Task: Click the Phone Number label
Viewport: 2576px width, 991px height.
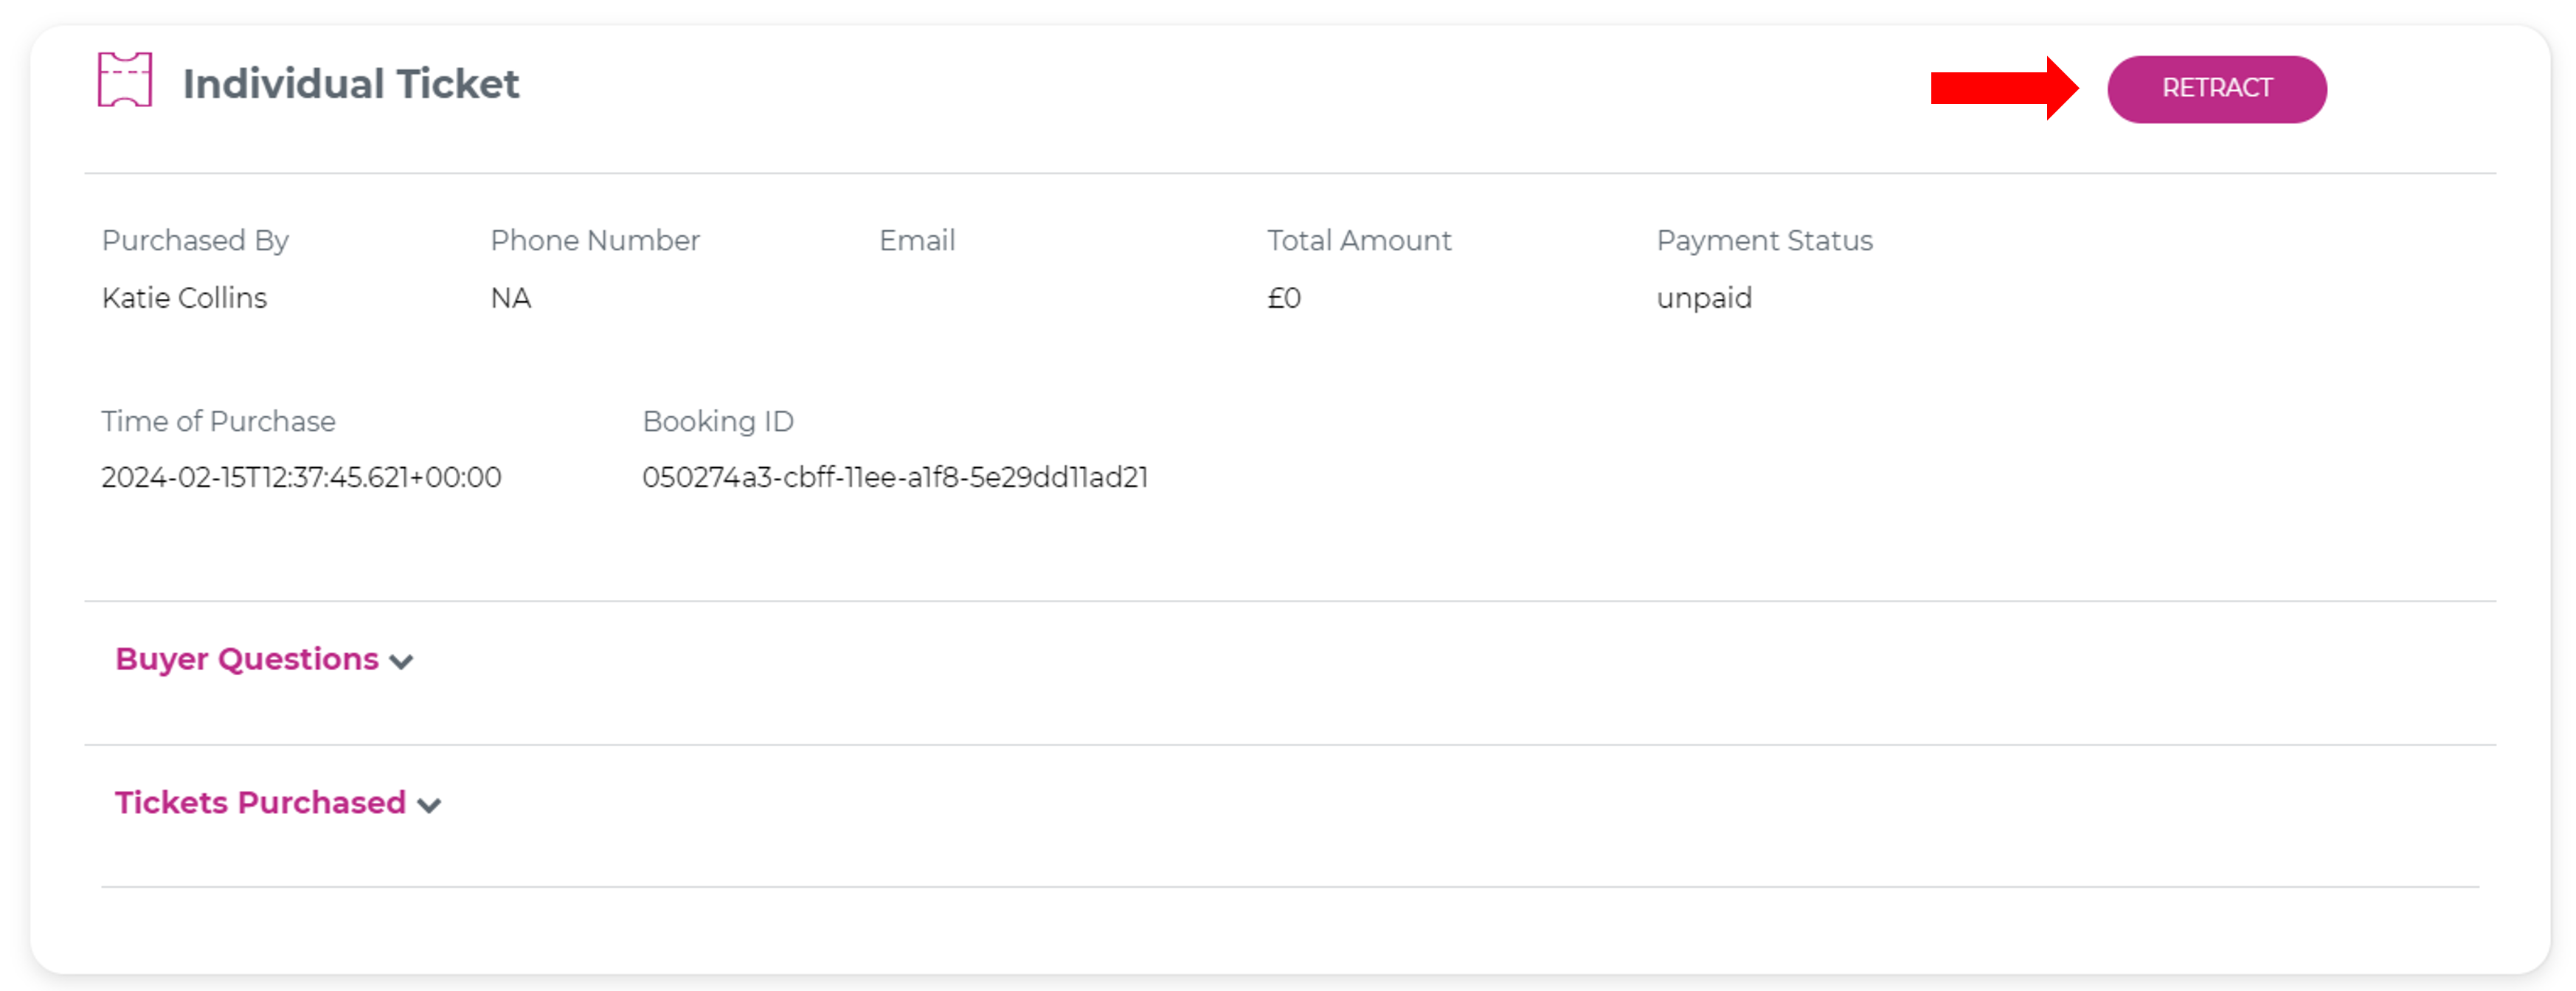Action: [x=595, y=240]
